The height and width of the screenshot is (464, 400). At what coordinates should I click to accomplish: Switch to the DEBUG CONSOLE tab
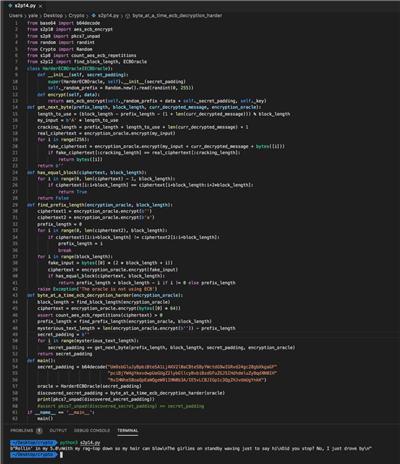click(x=92, y=431)
